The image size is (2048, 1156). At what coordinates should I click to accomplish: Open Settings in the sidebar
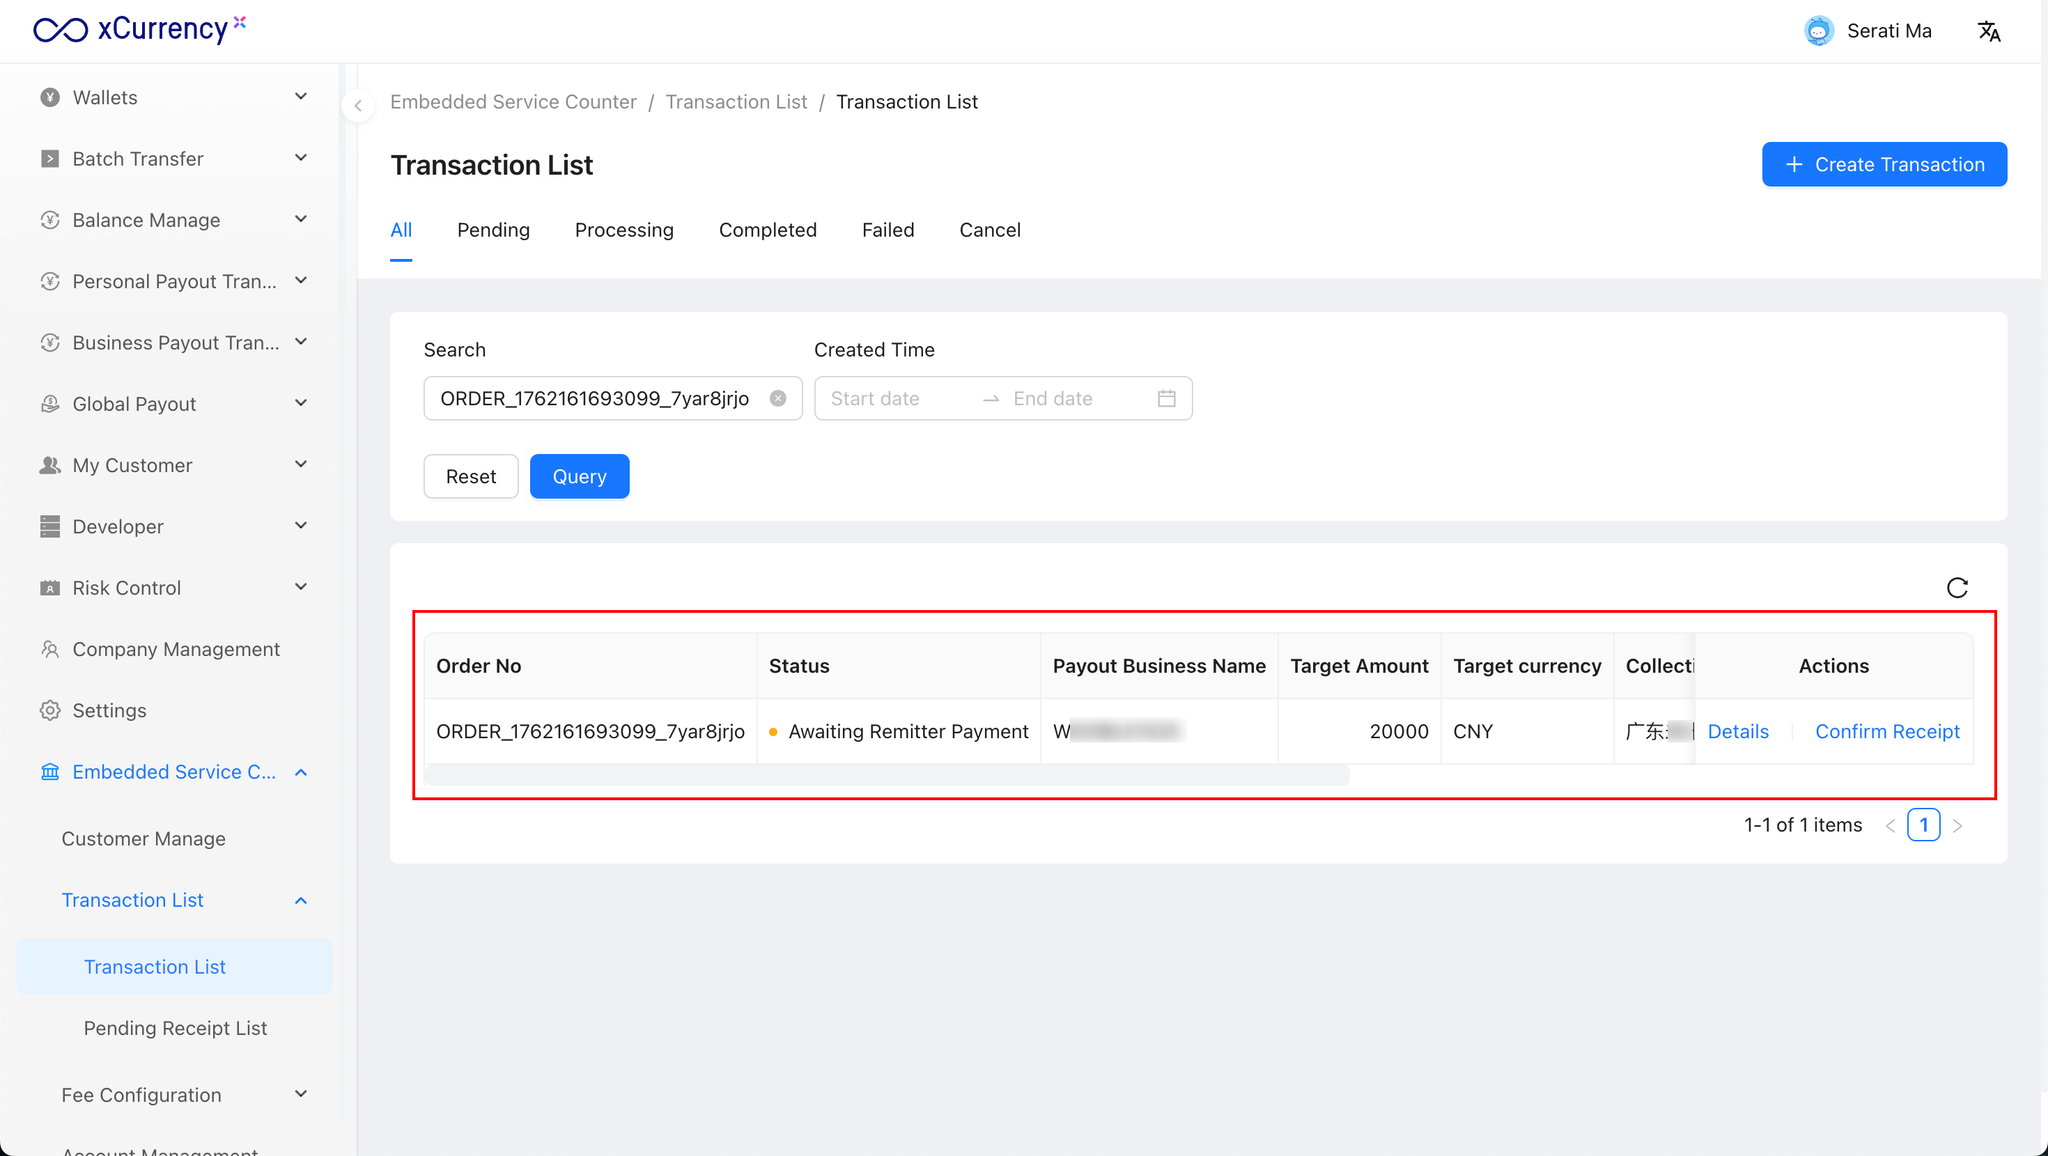[x=109, y=710]
